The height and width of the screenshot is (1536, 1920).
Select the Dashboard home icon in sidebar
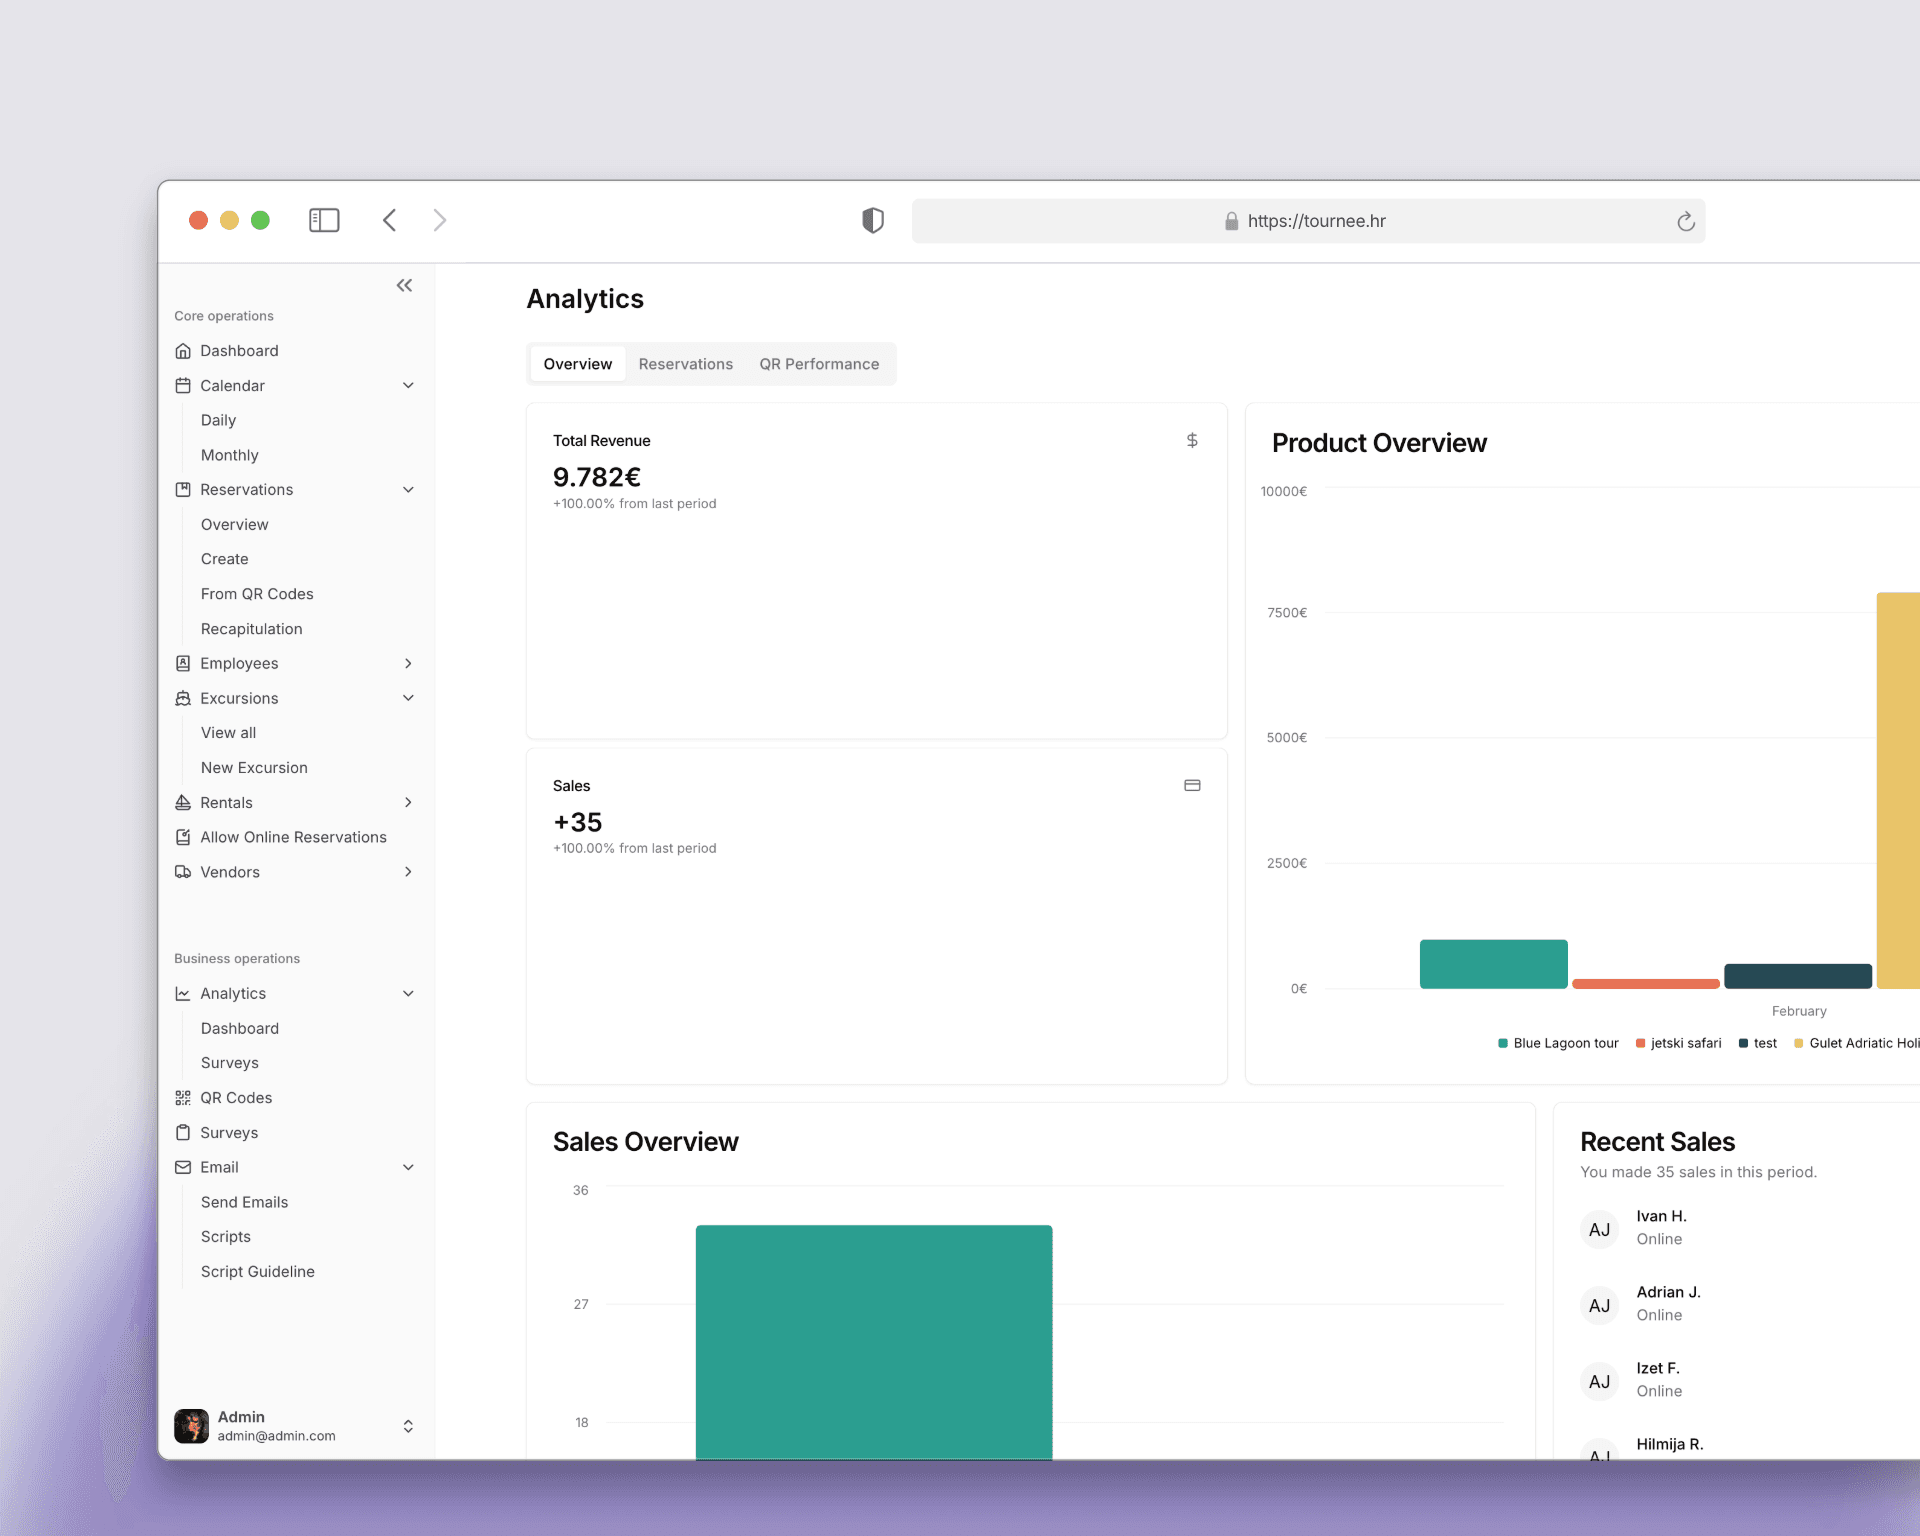click(183, 351)
